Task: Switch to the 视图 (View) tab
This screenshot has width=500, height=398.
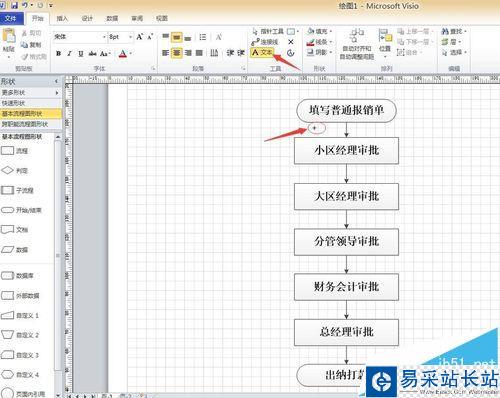Action: [162, 18]
